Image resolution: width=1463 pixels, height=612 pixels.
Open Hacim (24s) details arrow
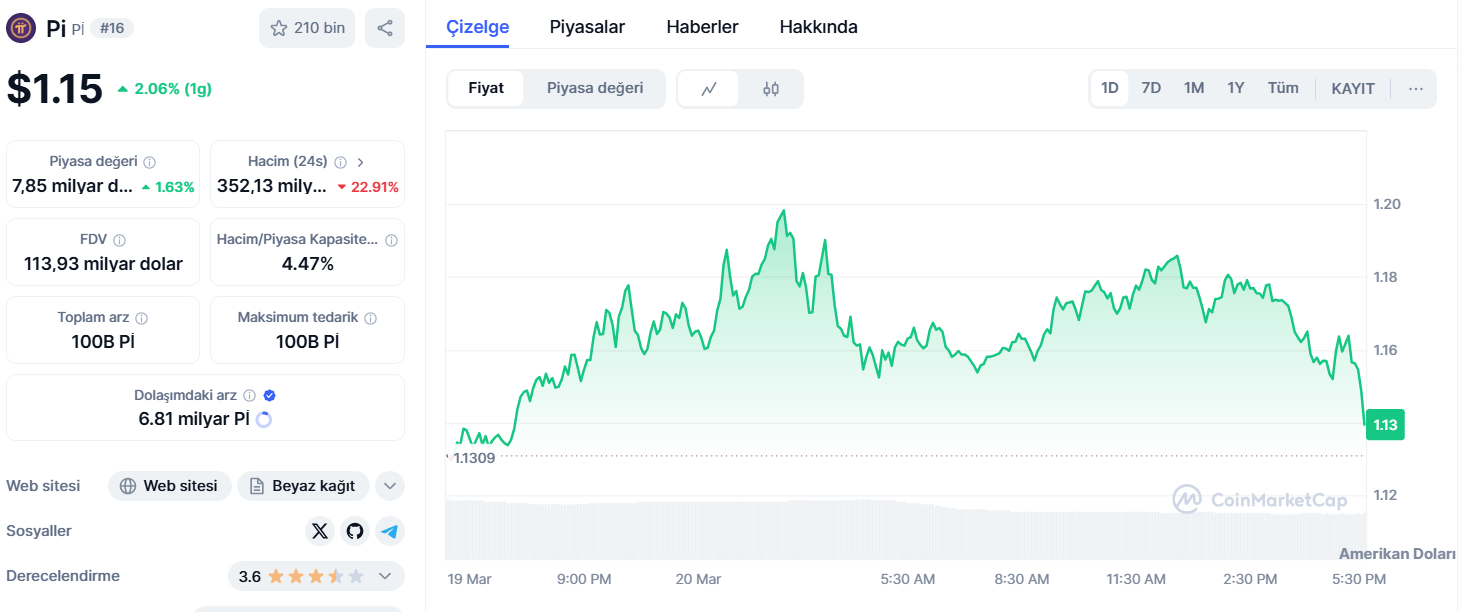tap(361, 162)
